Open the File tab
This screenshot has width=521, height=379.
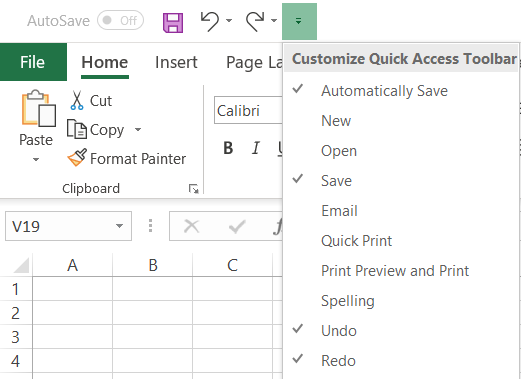click(33, 62)
